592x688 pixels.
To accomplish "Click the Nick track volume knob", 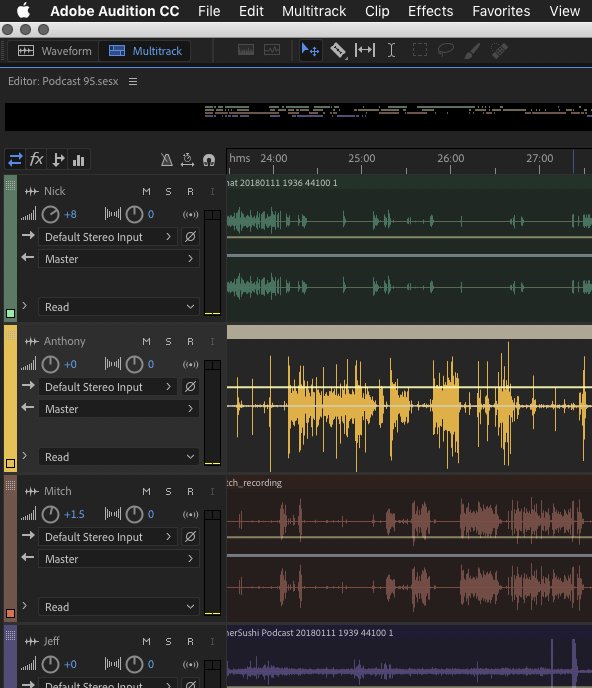I will click(50, 215).
